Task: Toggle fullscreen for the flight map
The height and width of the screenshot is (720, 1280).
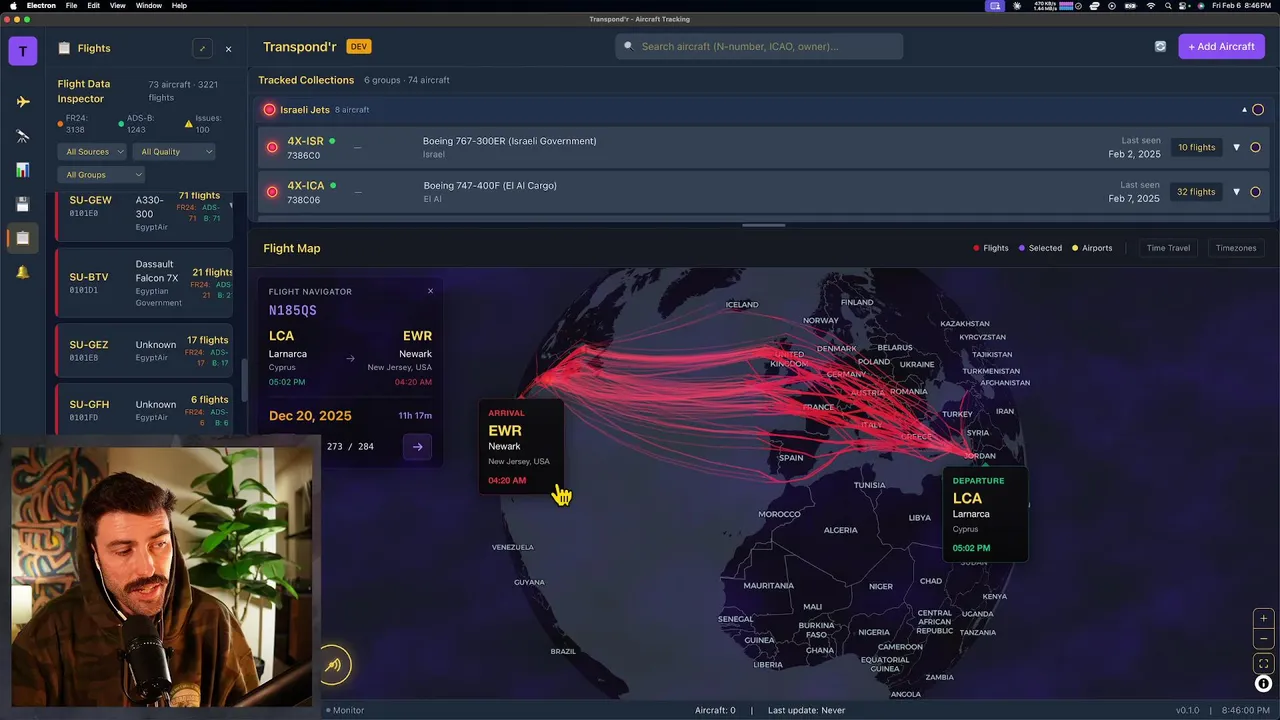Action: (x=1263, y=663)
